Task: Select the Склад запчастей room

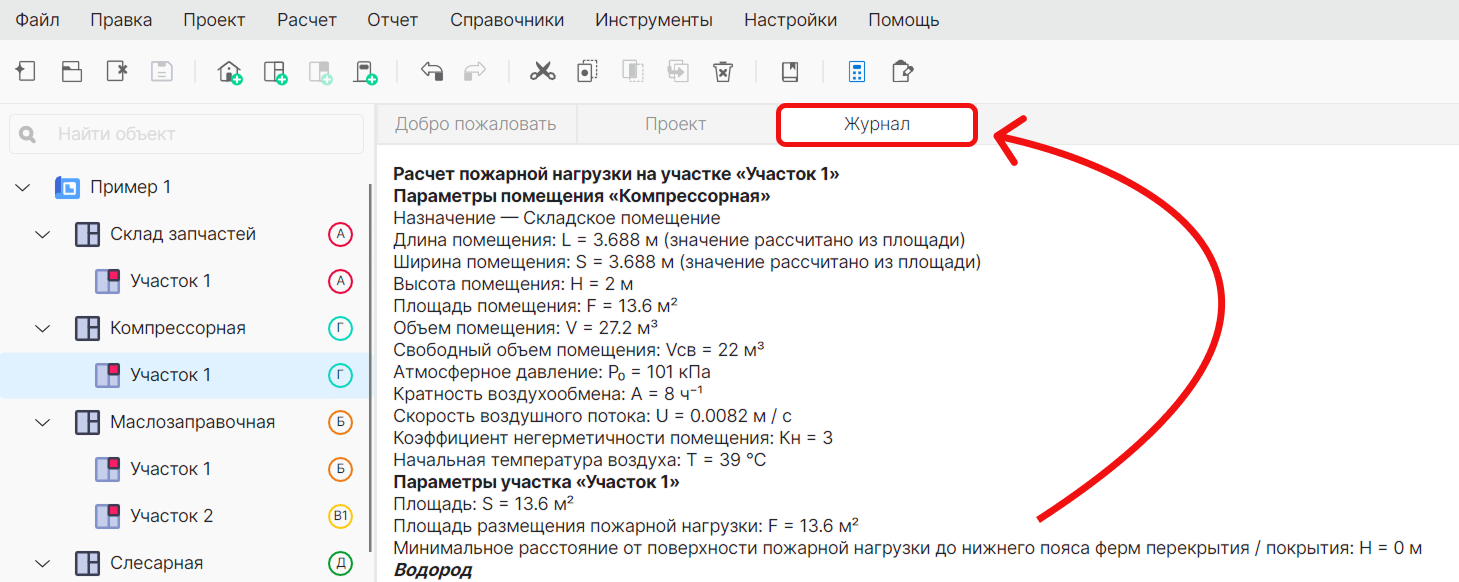Action: [183, 234]
